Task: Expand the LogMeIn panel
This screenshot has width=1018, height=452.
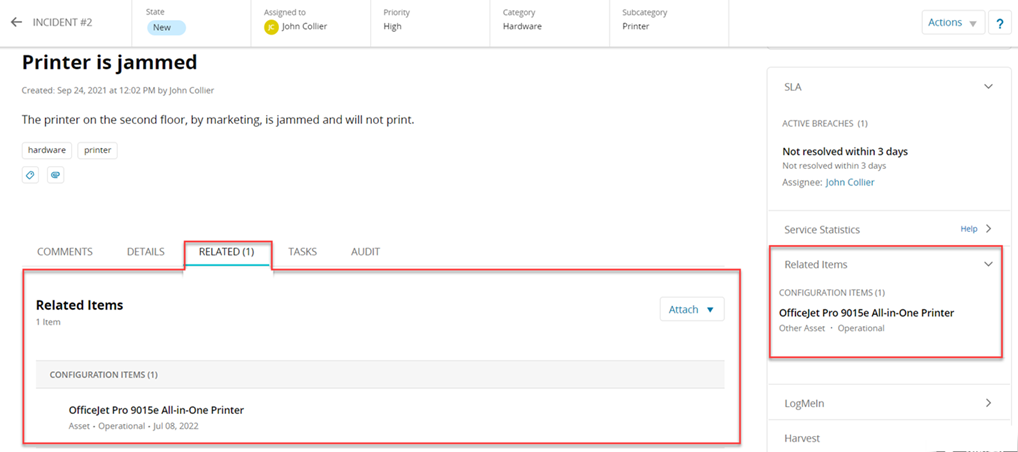Action: click(x=988, y=403)
